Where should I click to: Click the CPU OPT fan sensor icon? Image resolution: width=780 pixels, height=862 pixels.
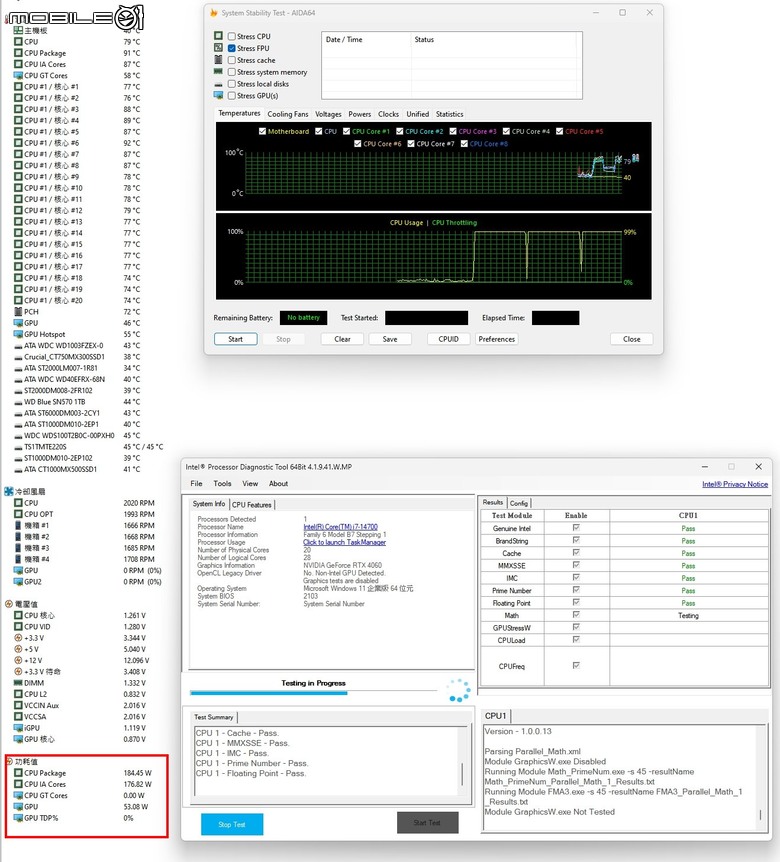pos(18,514)
